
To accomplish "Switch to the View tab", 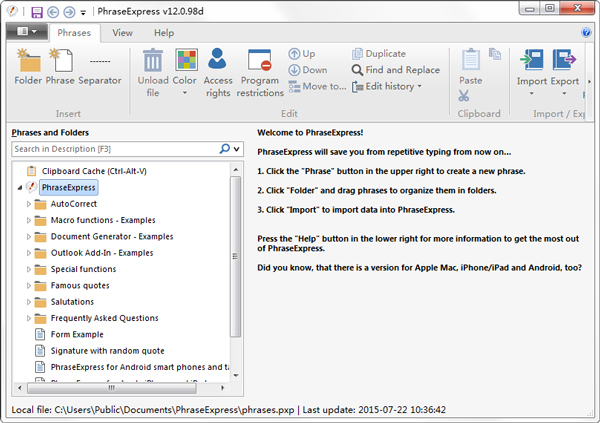I will pyautogui.click(x=122, y=33).
